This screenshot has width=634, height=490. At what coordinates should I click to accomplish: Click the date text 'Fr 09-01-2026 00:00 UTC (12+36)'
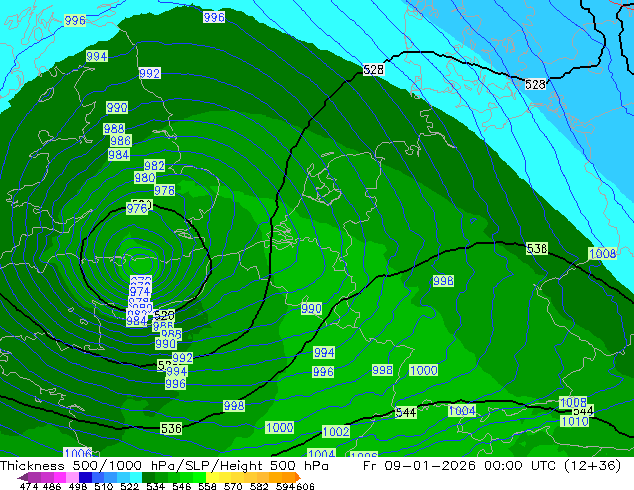492,466
